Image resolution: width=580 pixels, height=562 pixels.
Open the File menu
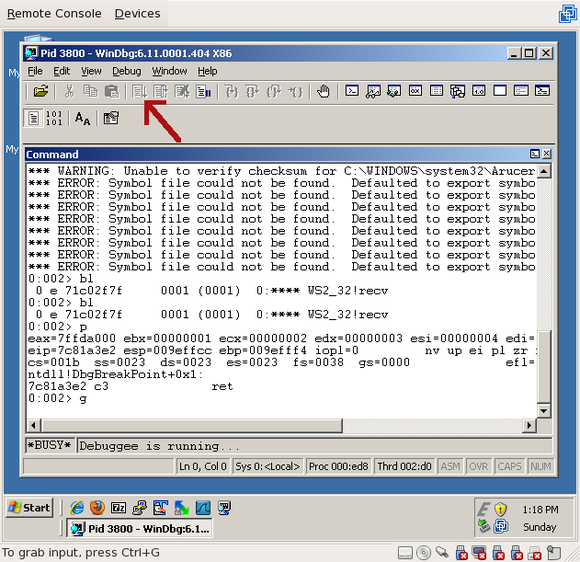coord(35,71)
